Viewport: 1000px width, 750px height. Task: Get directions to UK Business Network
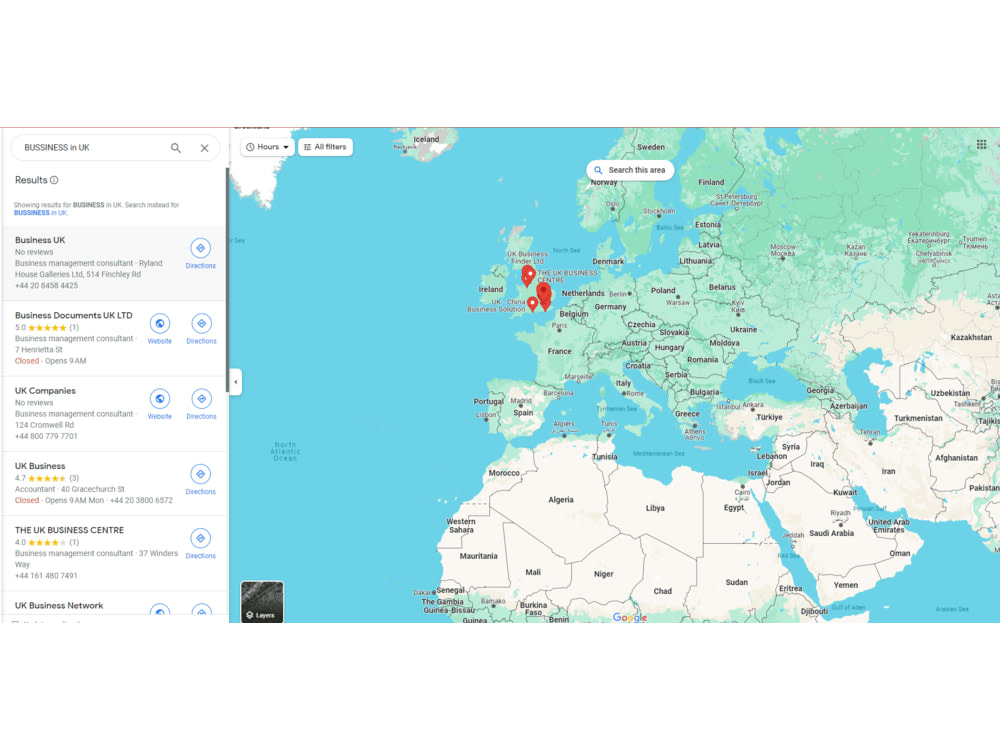pos(202,611)
